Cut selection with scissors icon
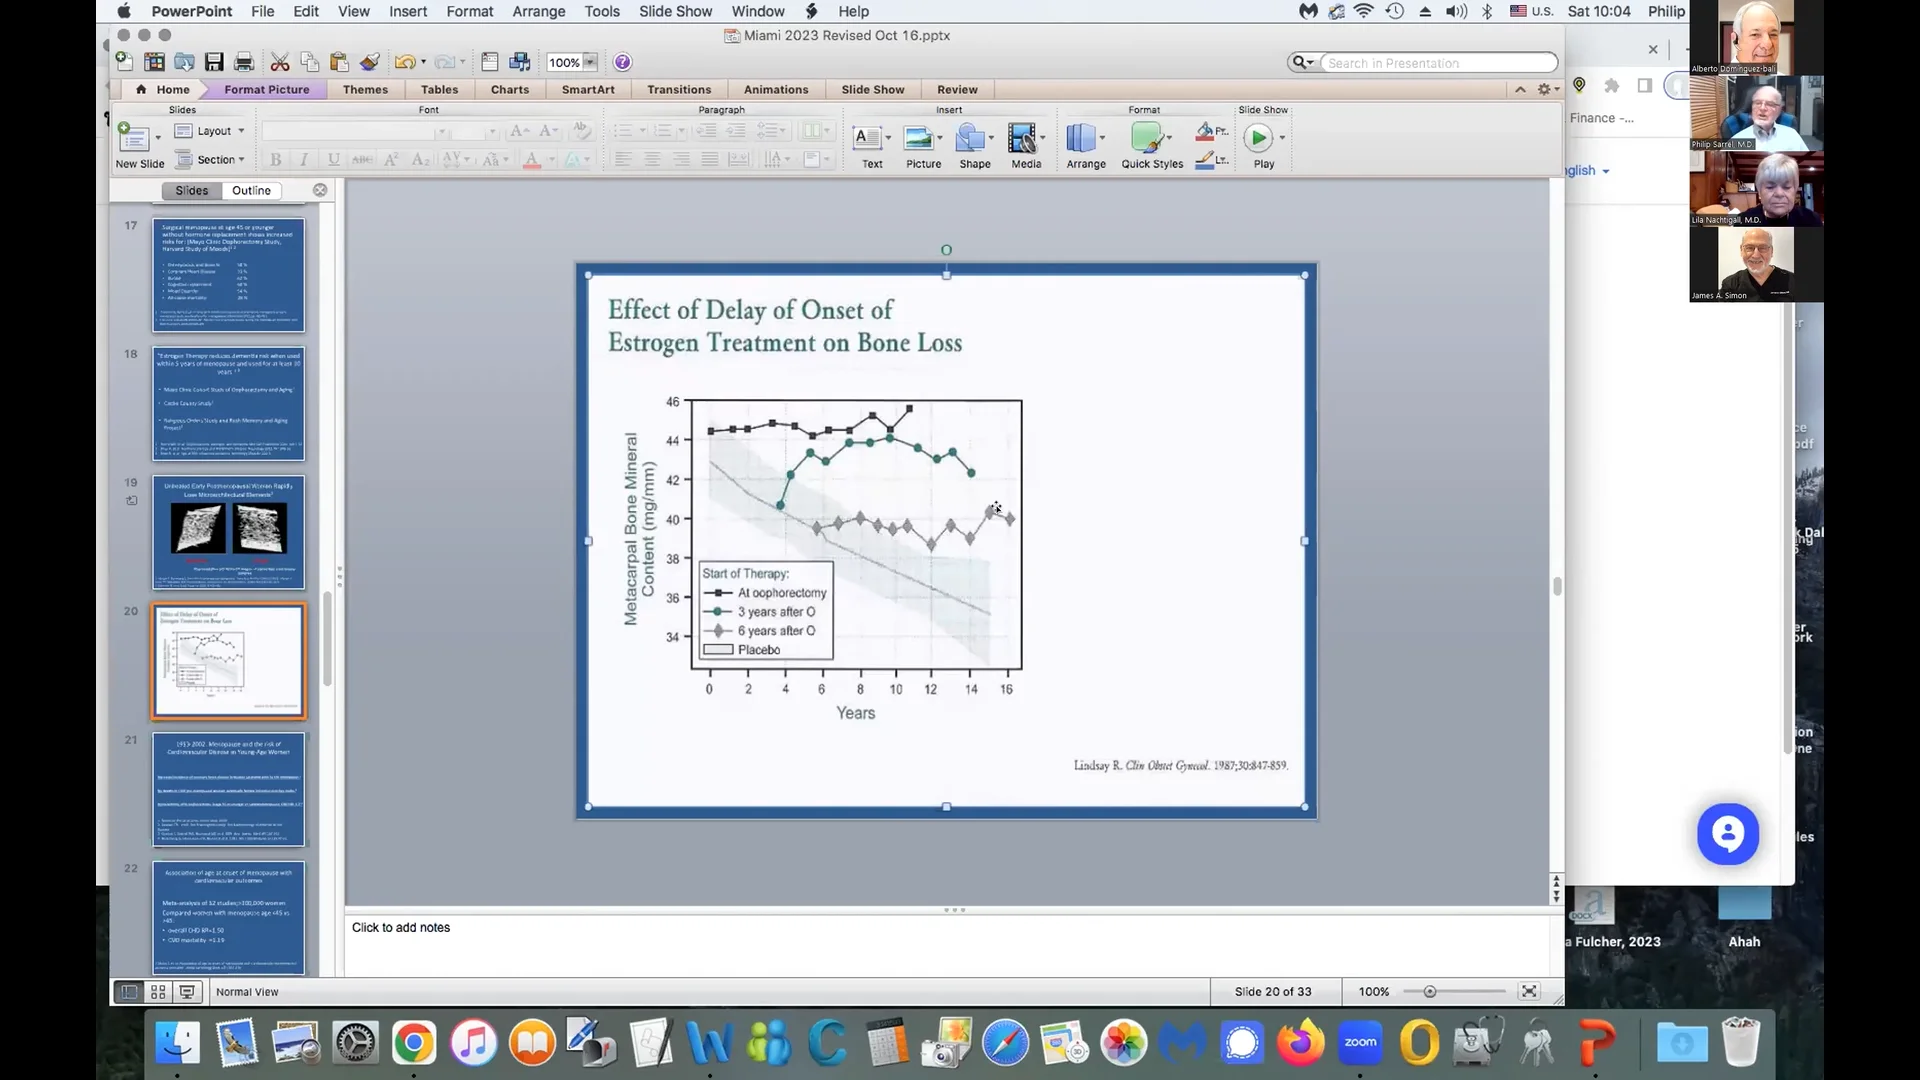Screen dimensions: 1920x1080 tap(280, 62)
